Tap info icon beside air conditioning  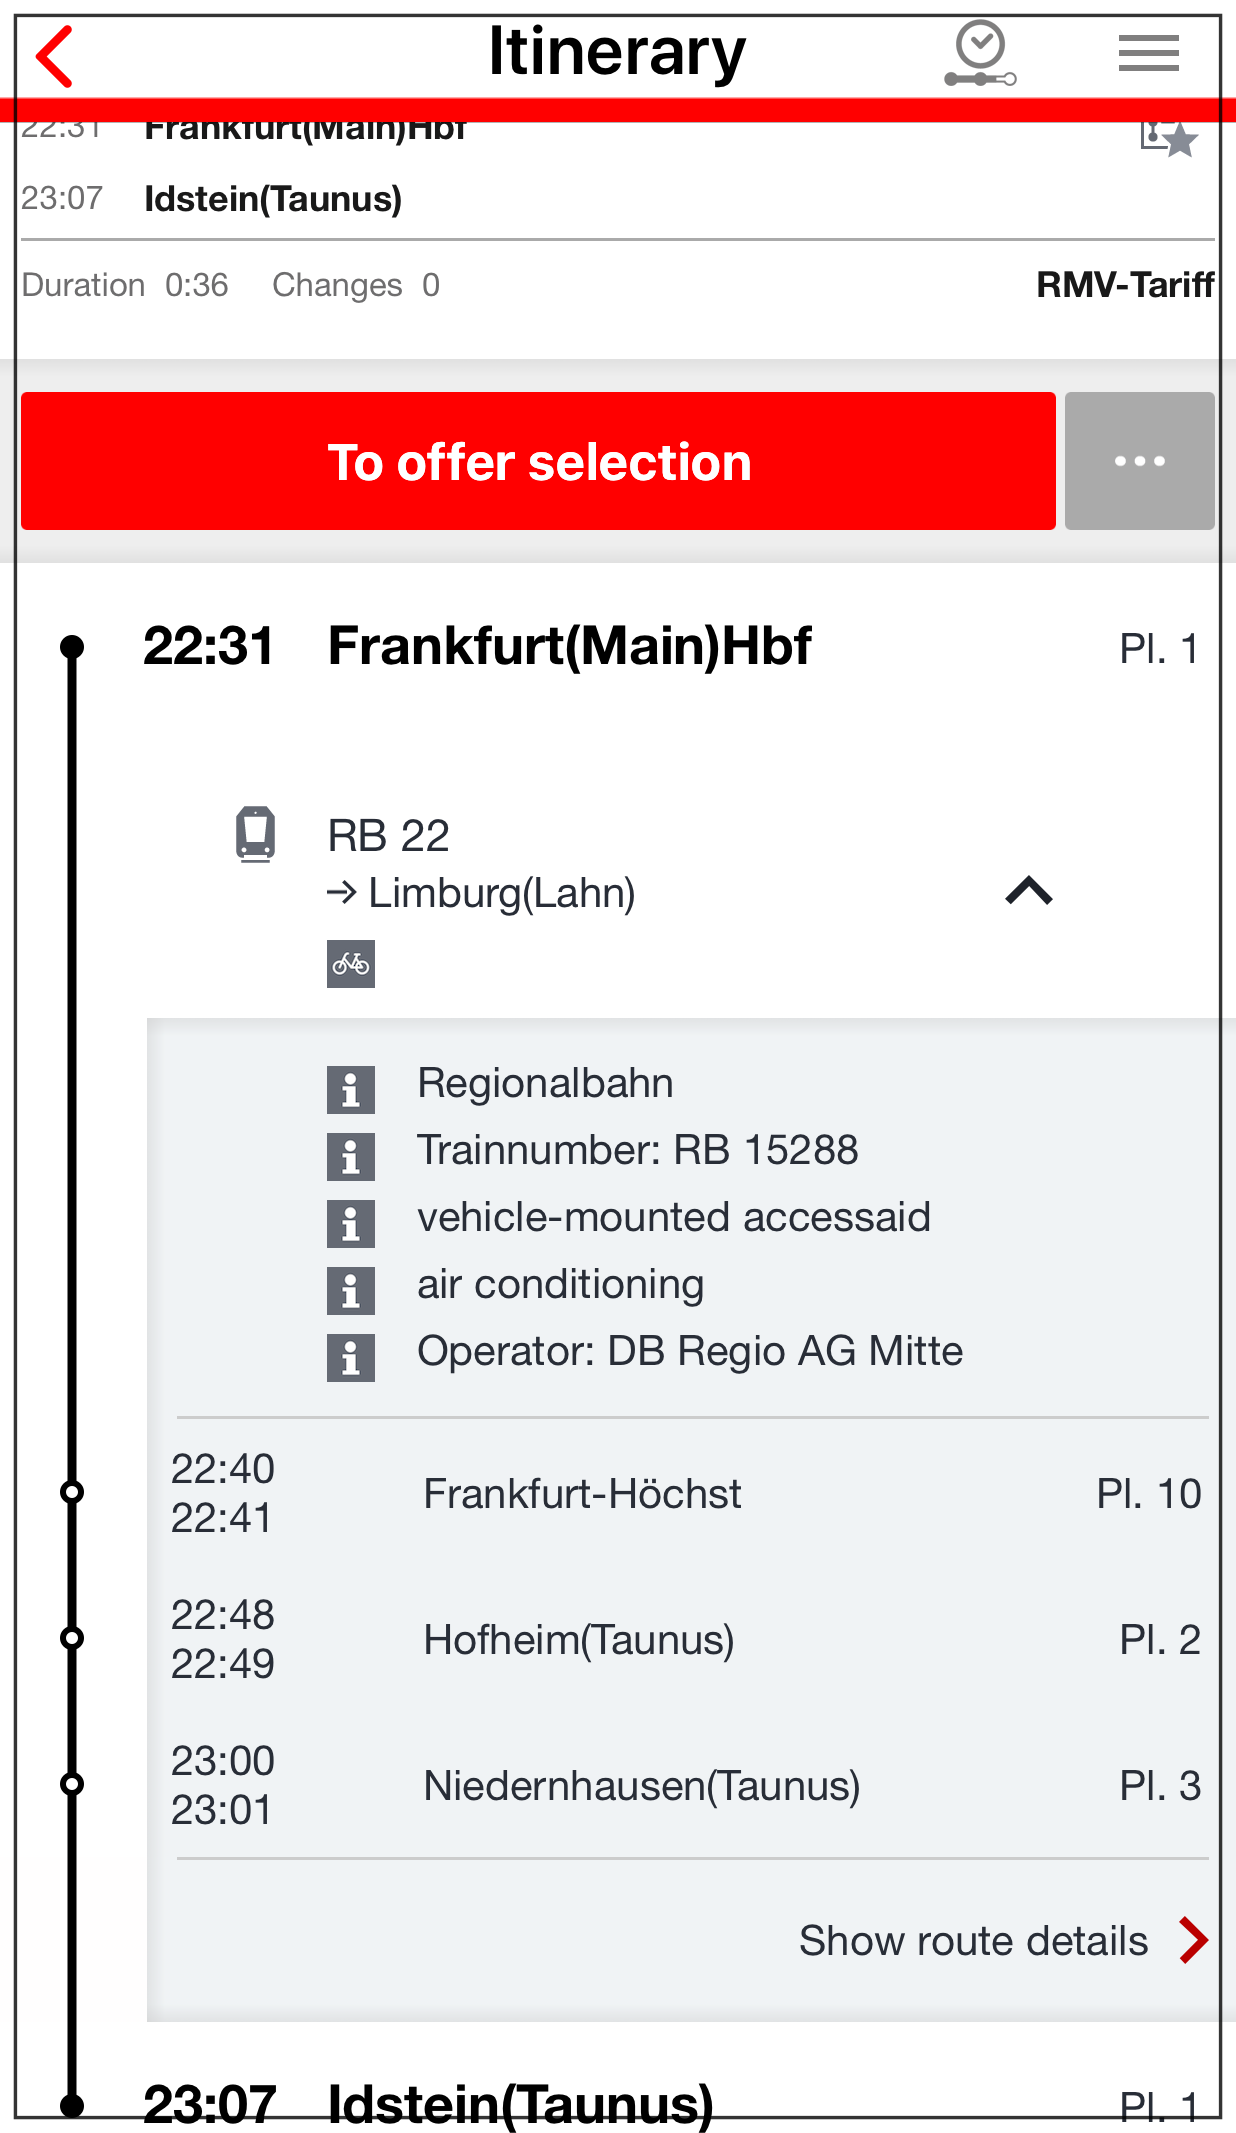(x=351, y=1290)
